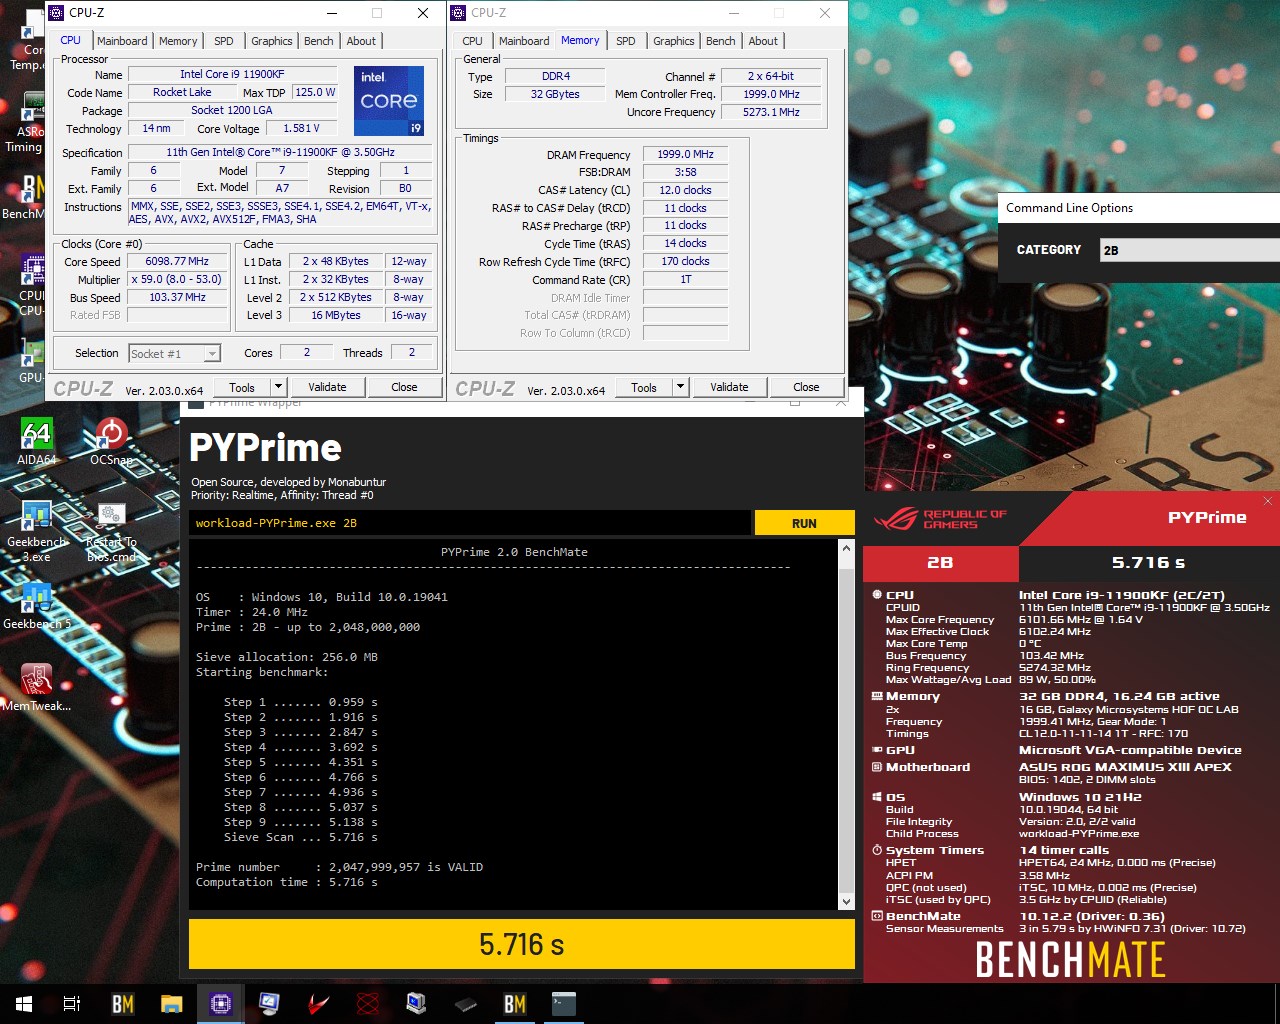Open About tab in CPU-Z processor window
Screen dimensions: 1280x1024
click(361, 41)
